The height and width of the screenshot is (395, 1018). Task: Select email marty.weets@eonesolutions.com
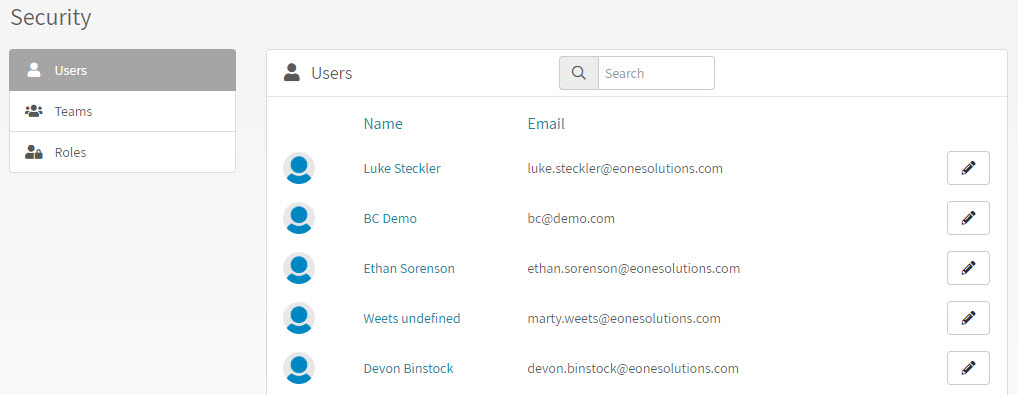(624, 318)
